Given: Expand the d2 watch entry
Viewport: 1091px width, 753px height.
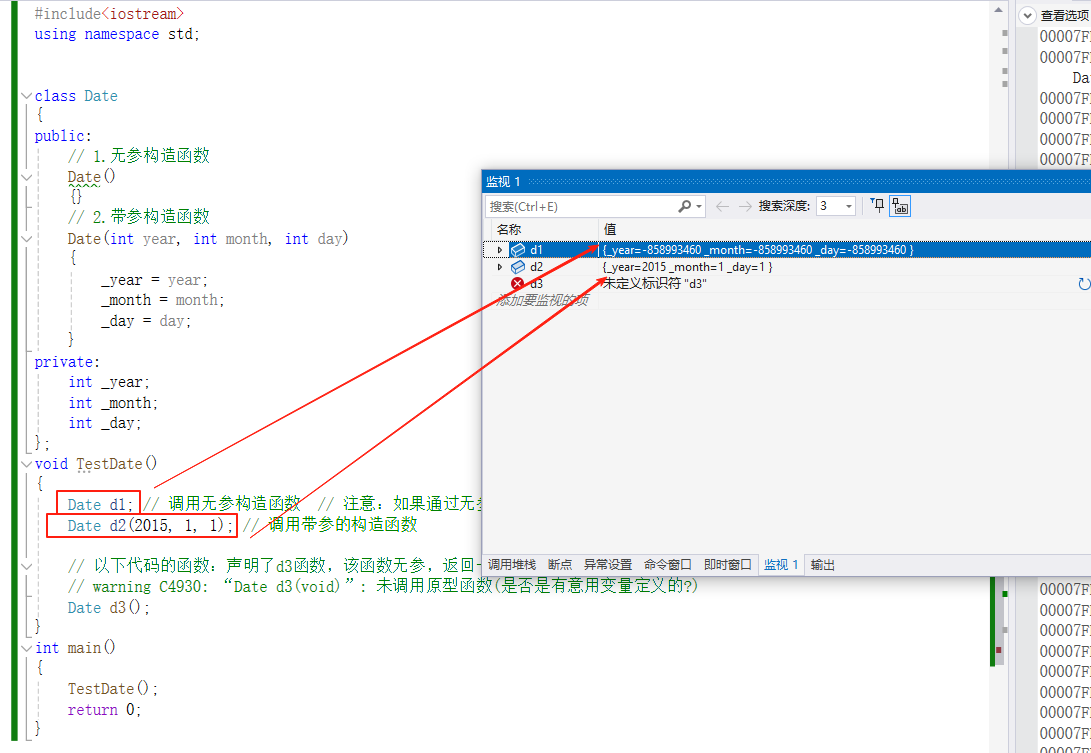Looking at the screenshot, I should [x=500, y=267].
